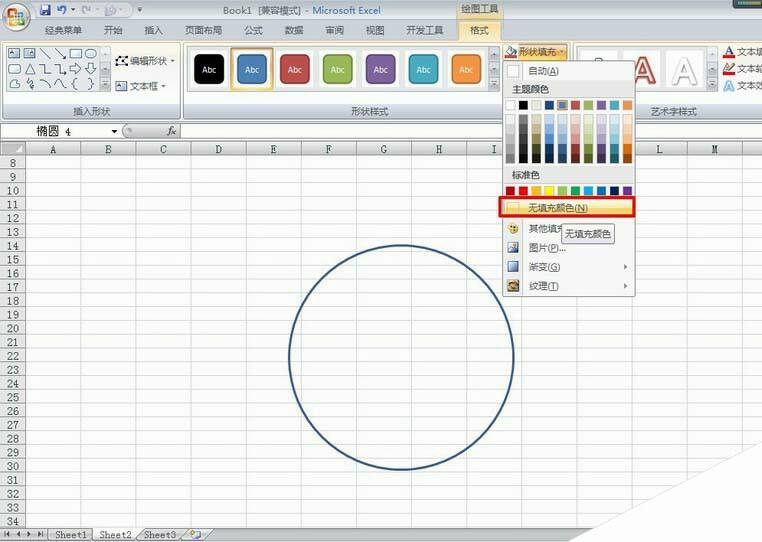
Task: Choose 图片(P)... from fill menu
Action: point(547,248)
